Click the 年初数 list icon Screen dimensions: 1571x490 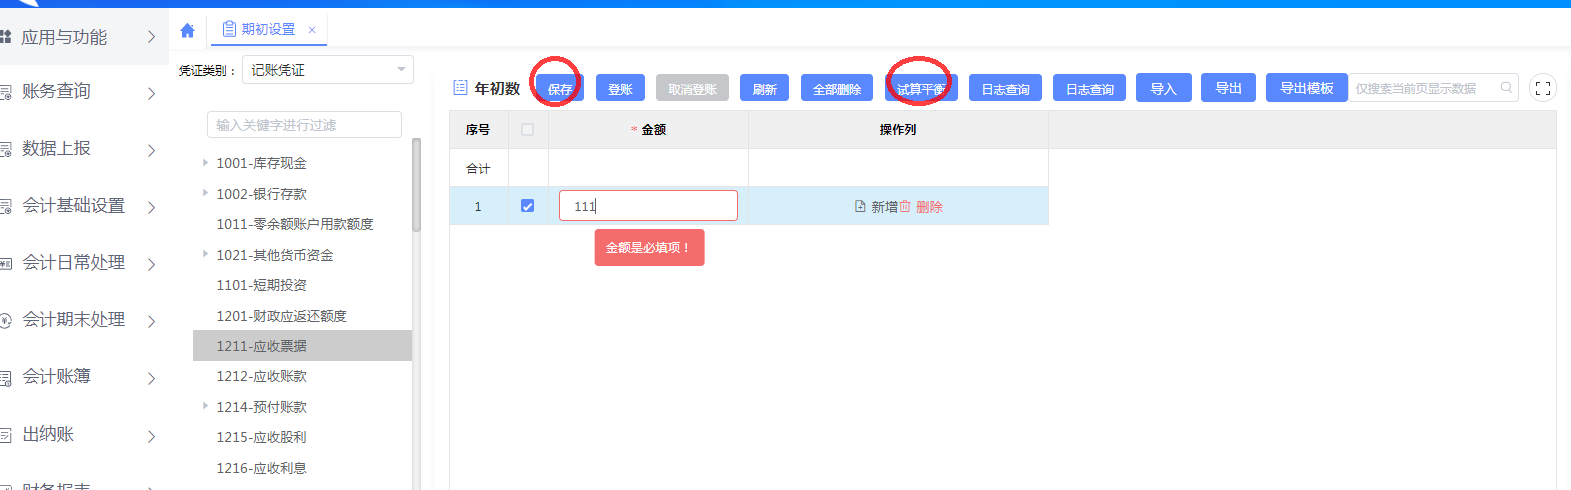click(460, 88)
